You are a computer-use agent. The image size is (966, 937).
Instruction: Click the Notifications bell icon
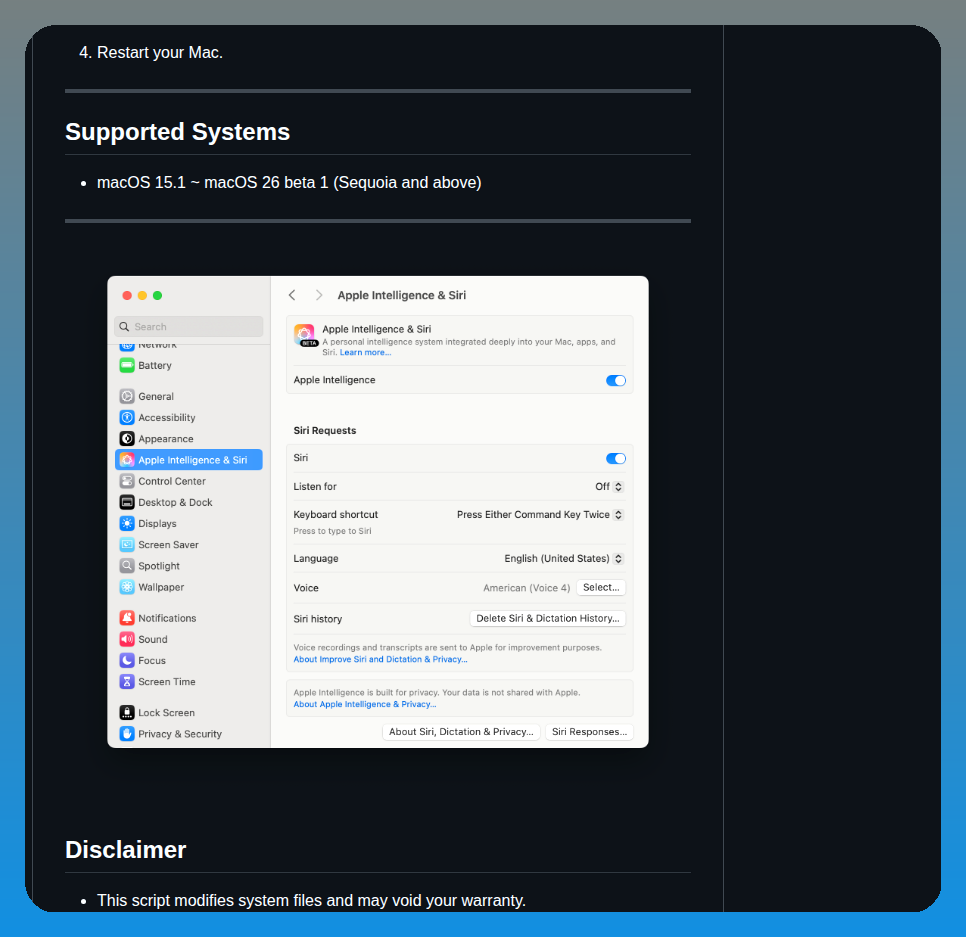[127, 618]
